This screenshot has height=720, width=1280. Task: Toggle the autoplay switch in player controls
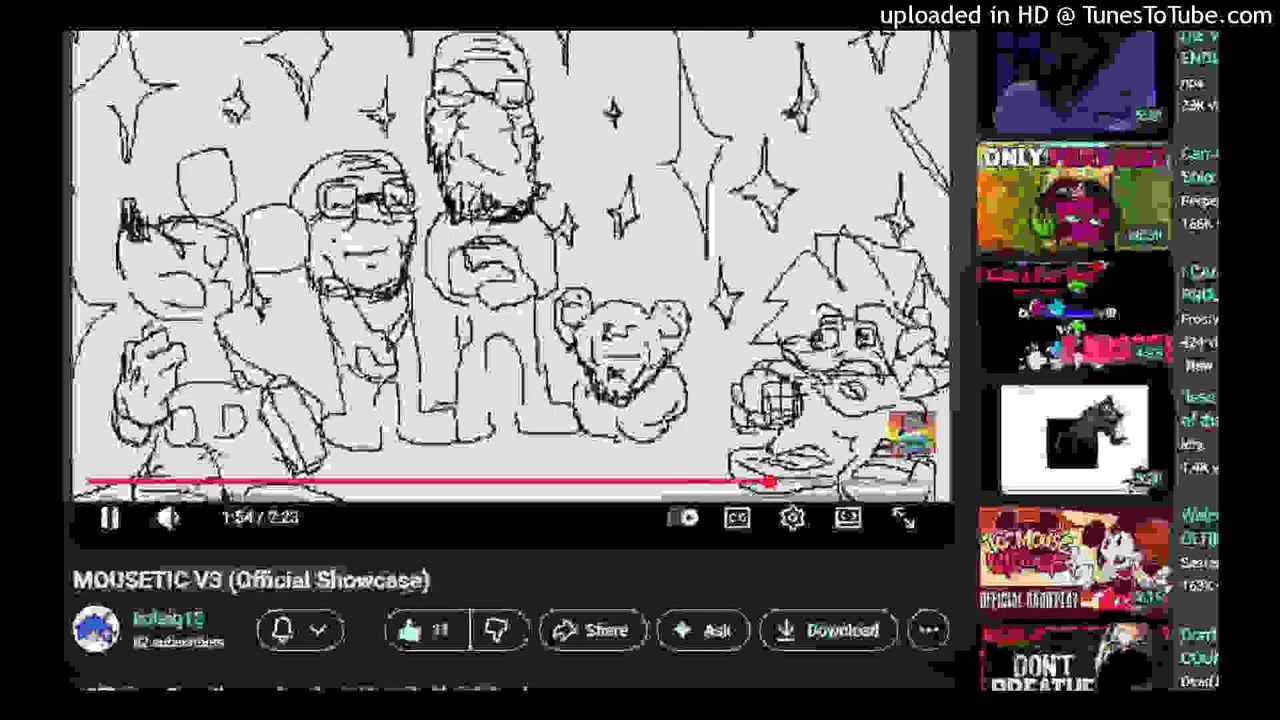point(683,517)
